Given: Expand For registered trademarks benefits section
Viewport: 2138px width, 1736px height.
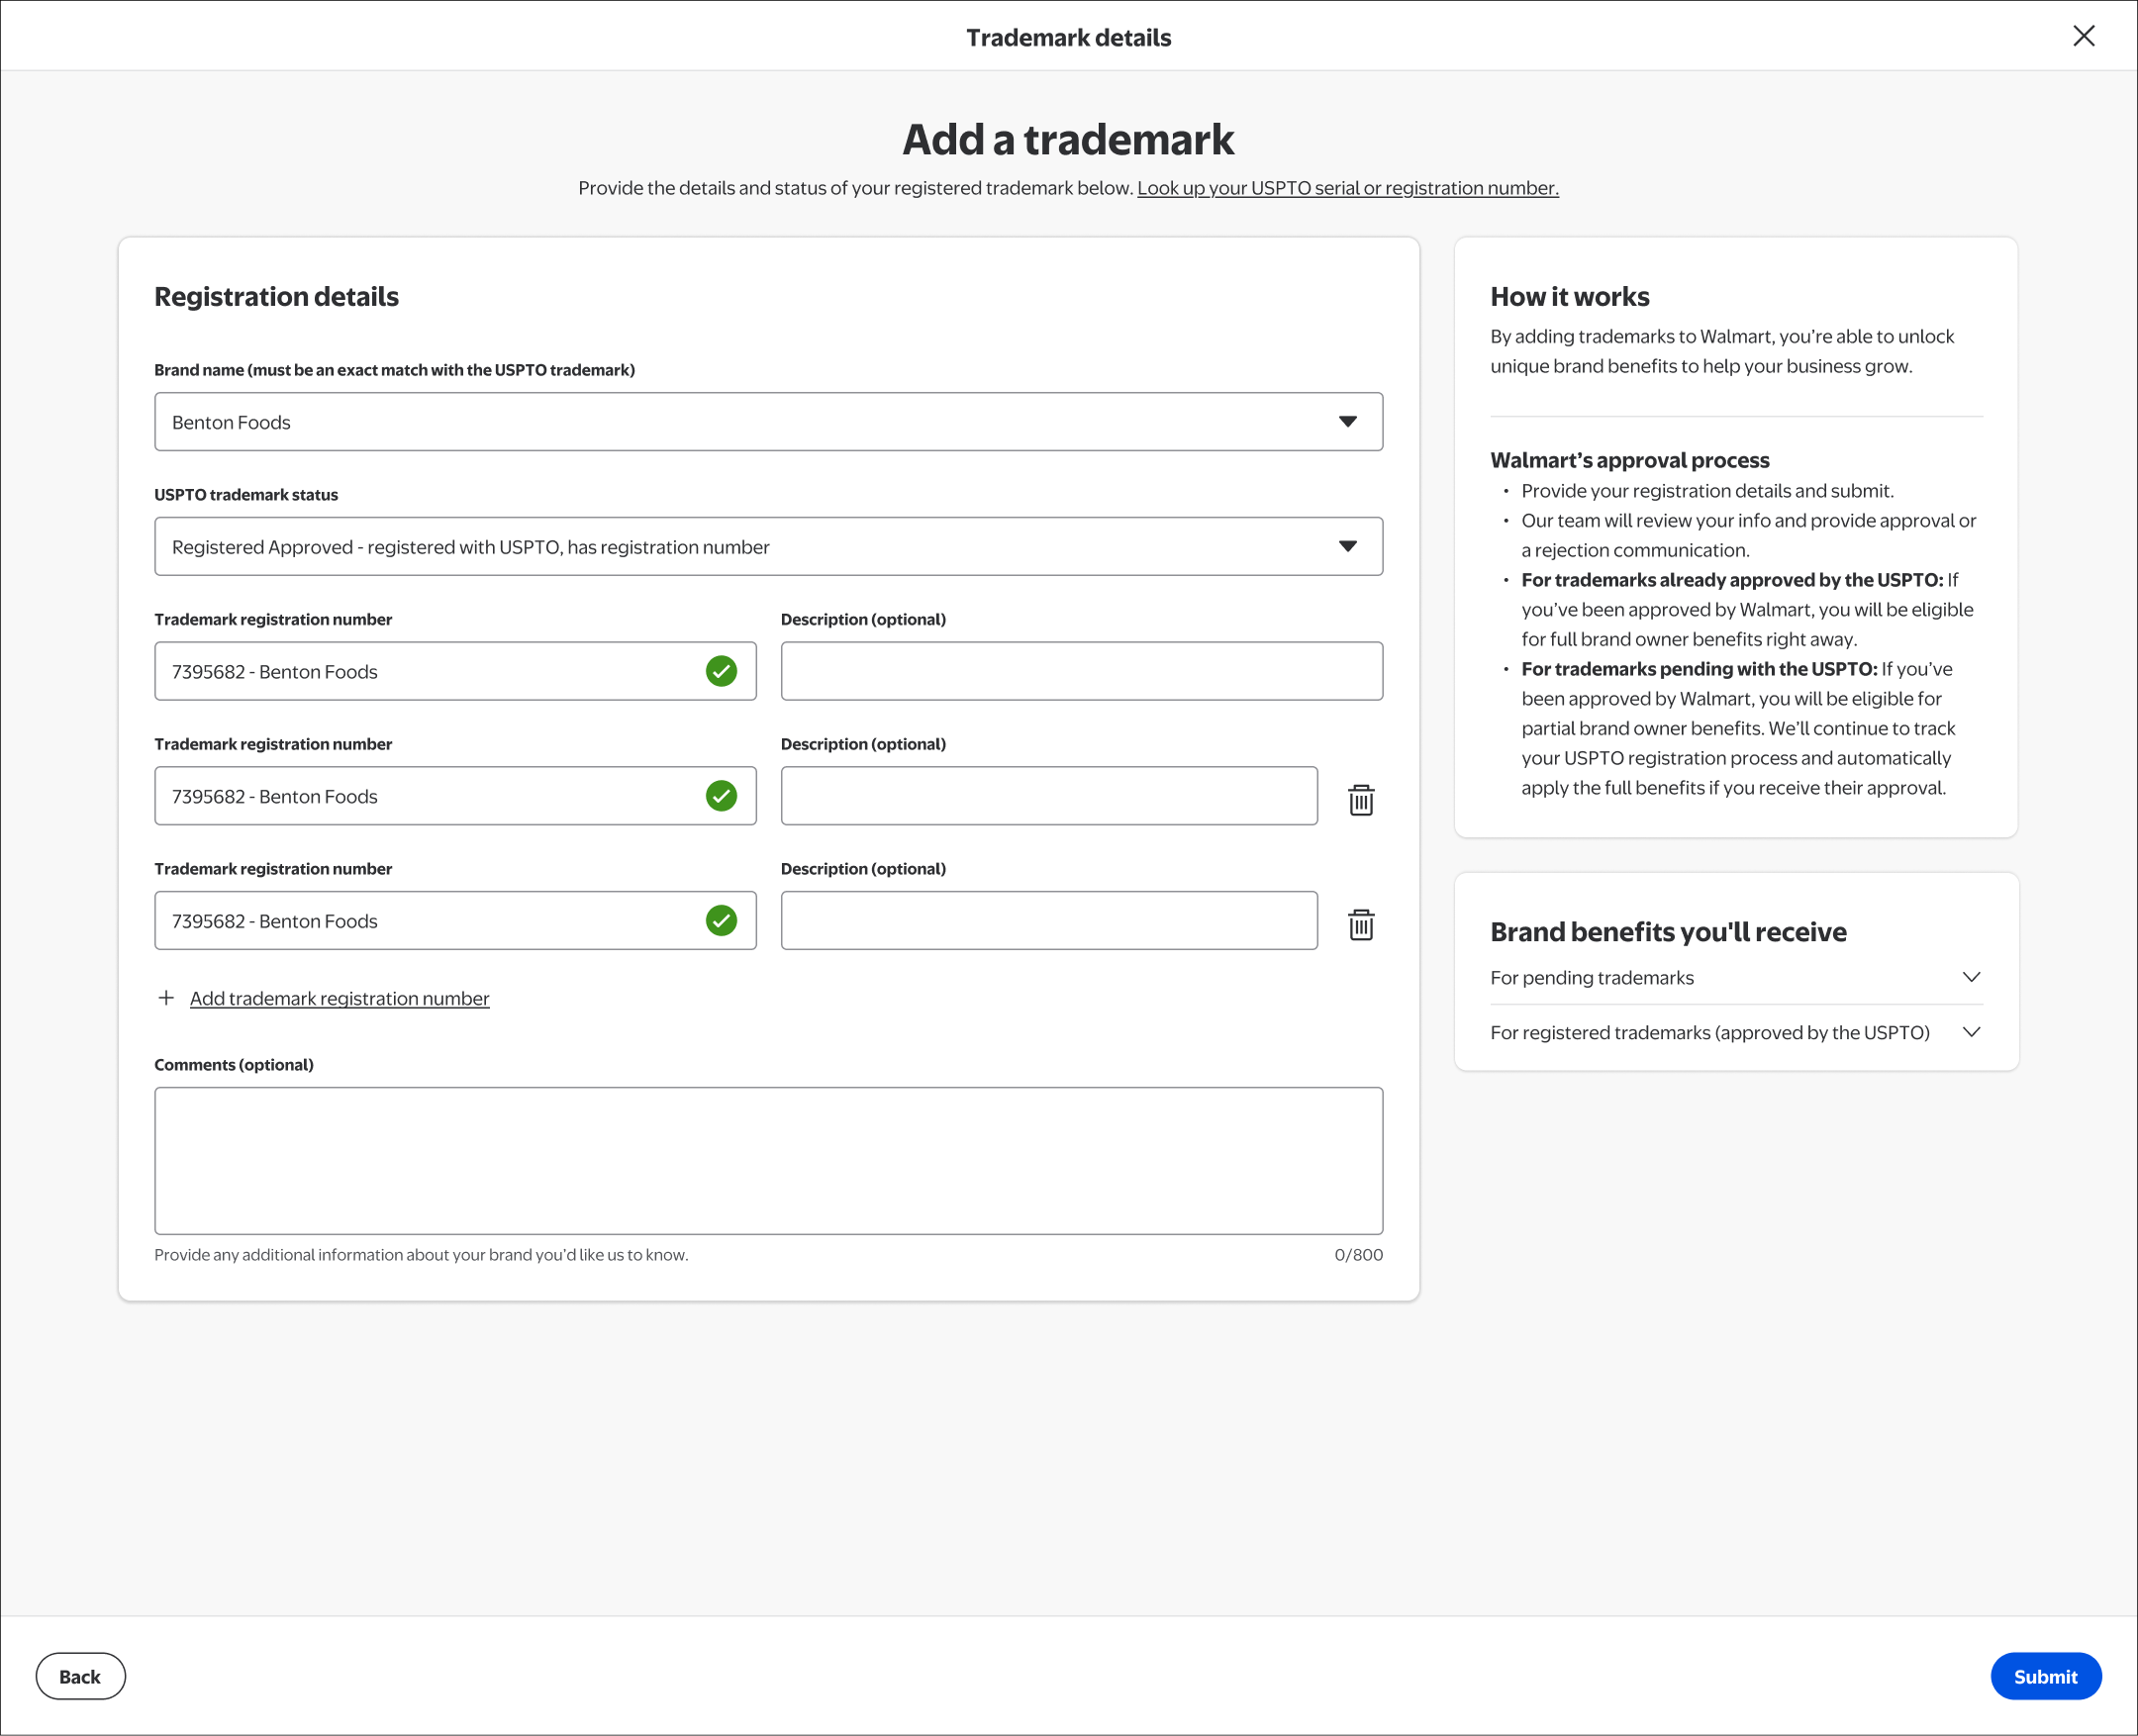Looking at the screenshot, I should (1735, 1032).
